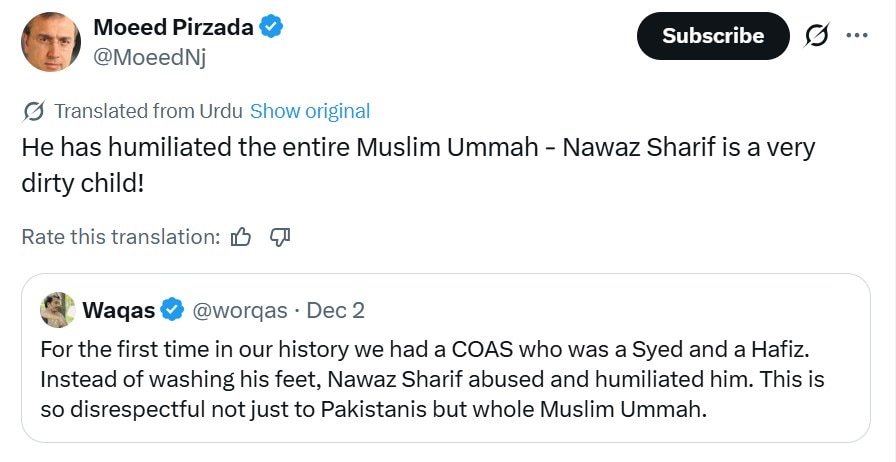
Task: Click the Dec 2 timestamp
Action: pyautogui.click(x=335, y=310)
